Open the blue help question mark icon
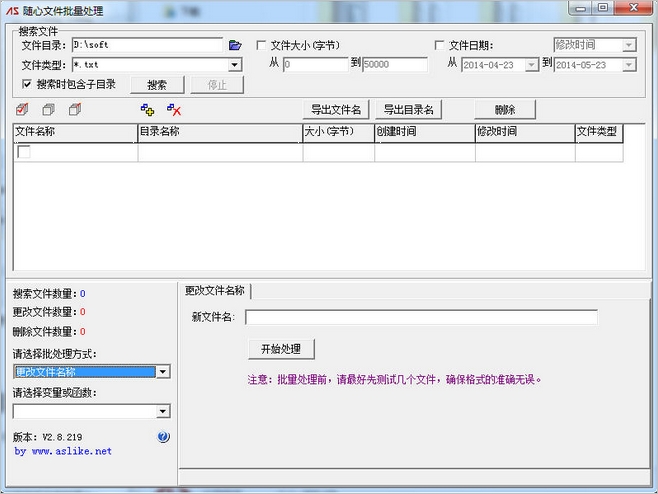This screenshot has height=494, width=658. (163, 437)
